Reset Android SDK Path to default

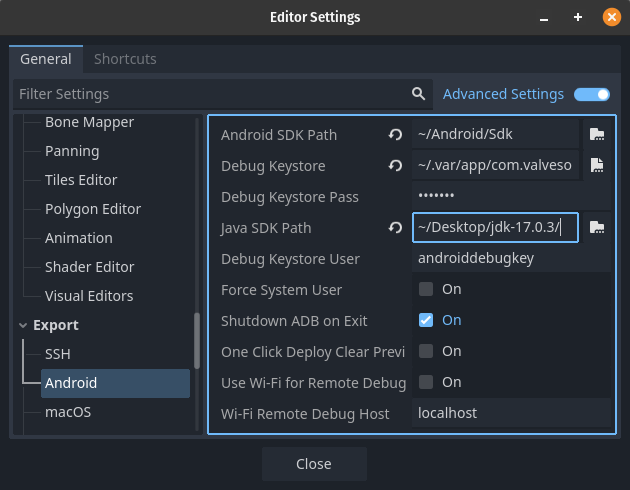[x=395, y=135]
